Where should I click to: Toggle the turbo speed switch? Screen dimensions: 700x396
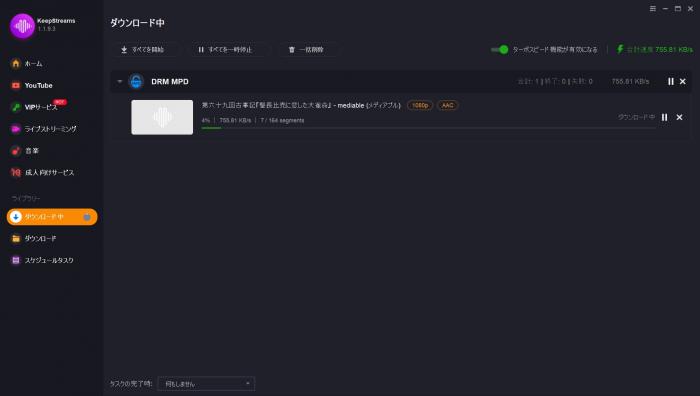[x=500, y=50]
